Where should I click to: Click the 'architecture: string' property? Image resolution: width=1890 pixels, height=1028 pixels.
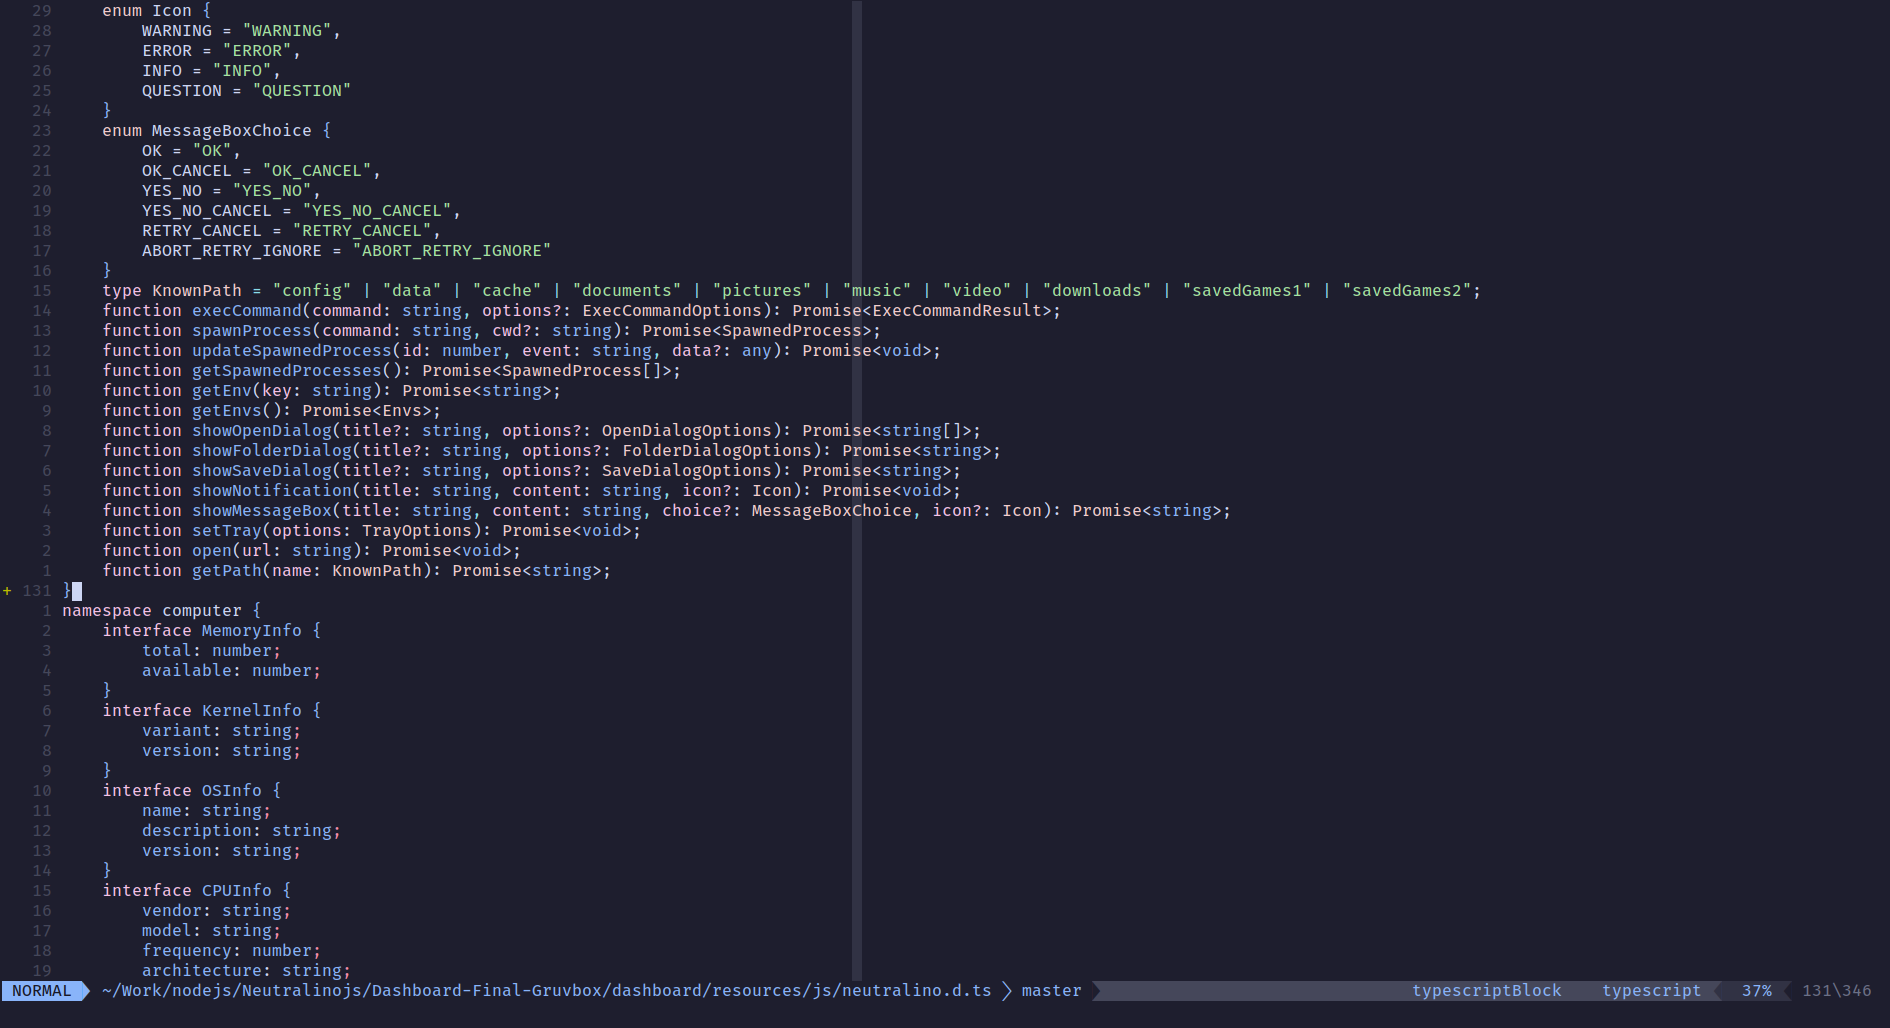246,971
